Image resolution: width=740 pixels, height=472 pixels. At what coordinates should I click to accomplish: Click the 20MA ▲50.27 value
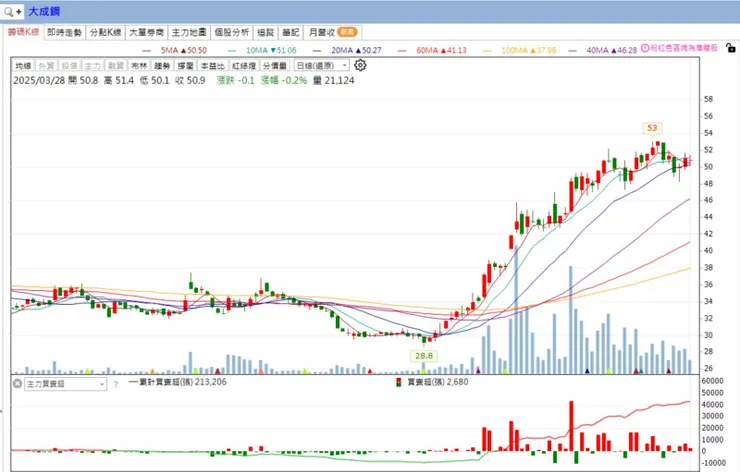click(x=356, y=51)
